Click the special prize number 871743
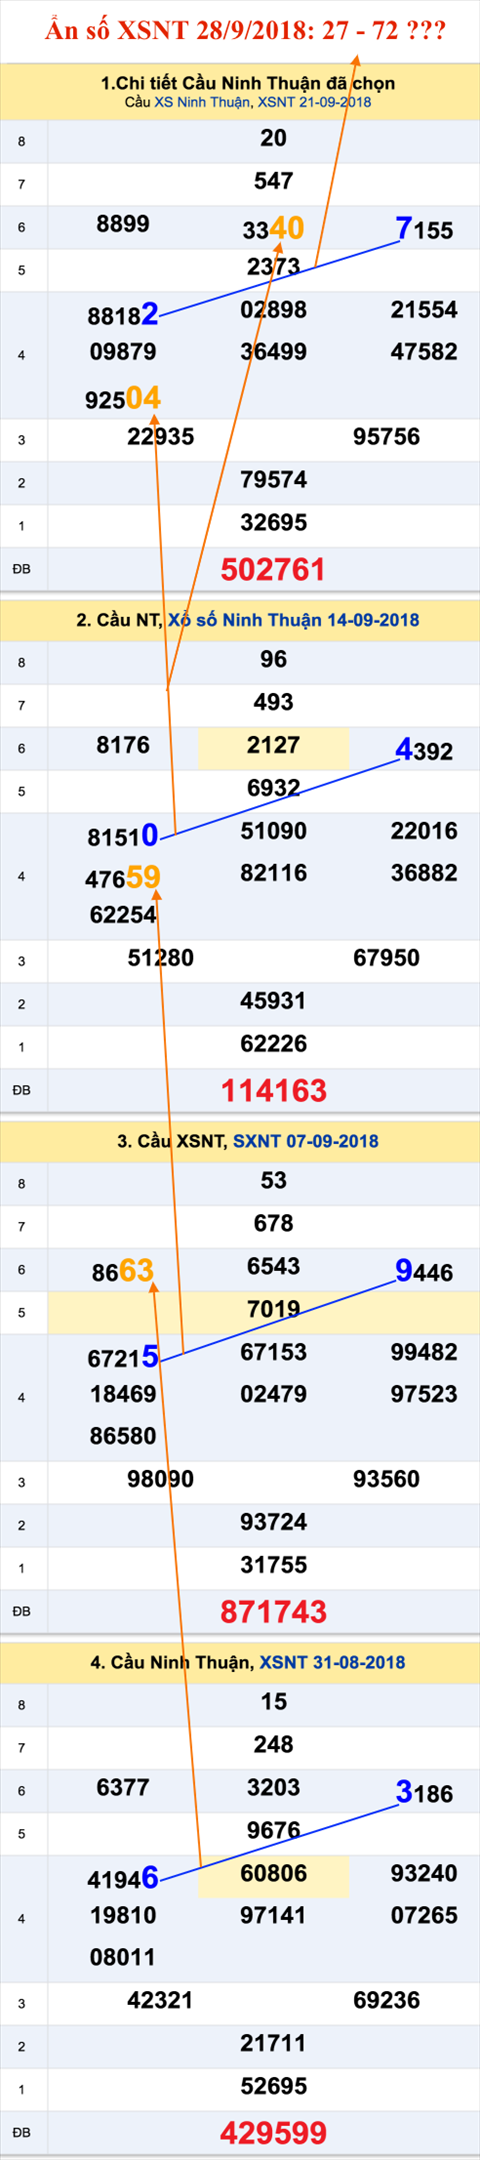 coord(273,1611)
